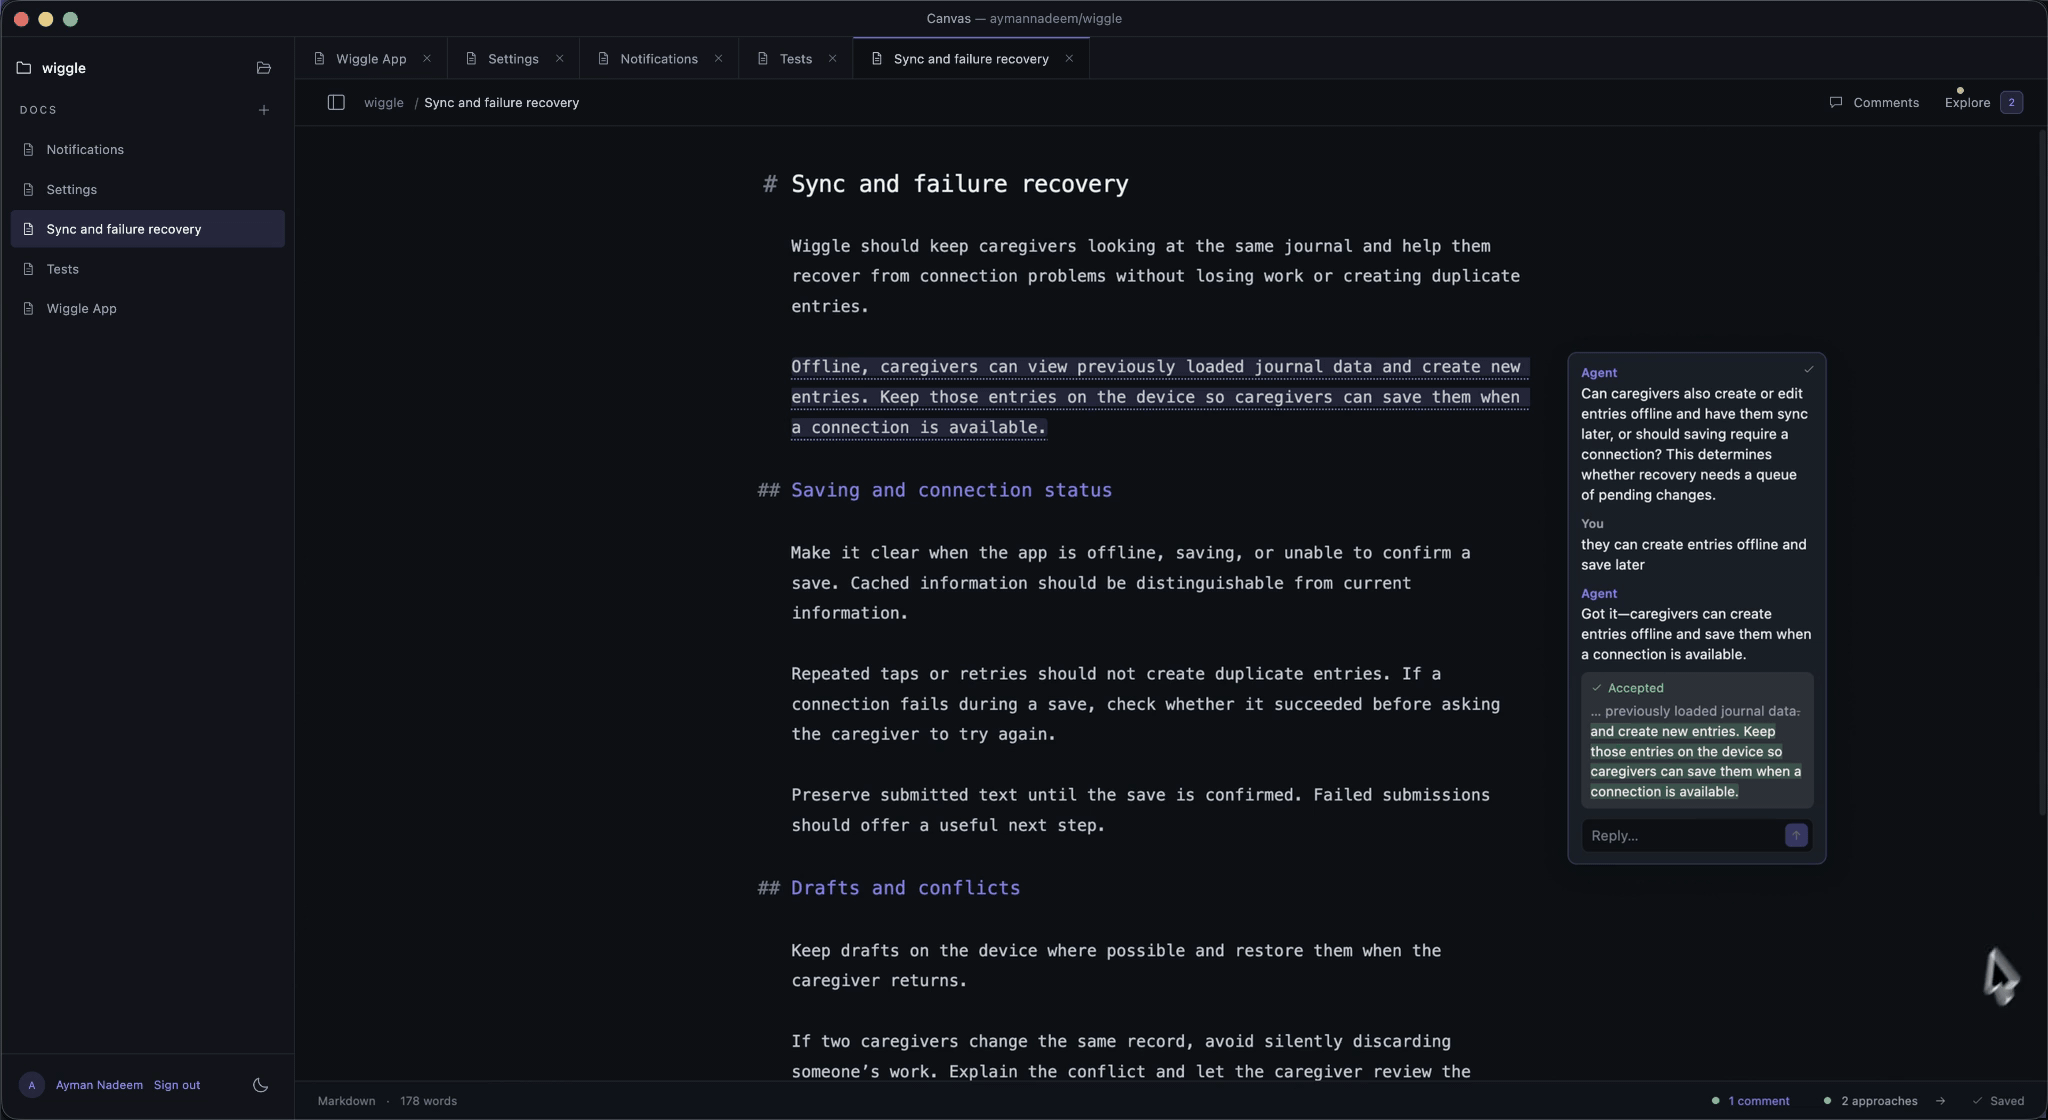2048x1120 pixels.
Task: Click Sign out link
Action: 177,1085
